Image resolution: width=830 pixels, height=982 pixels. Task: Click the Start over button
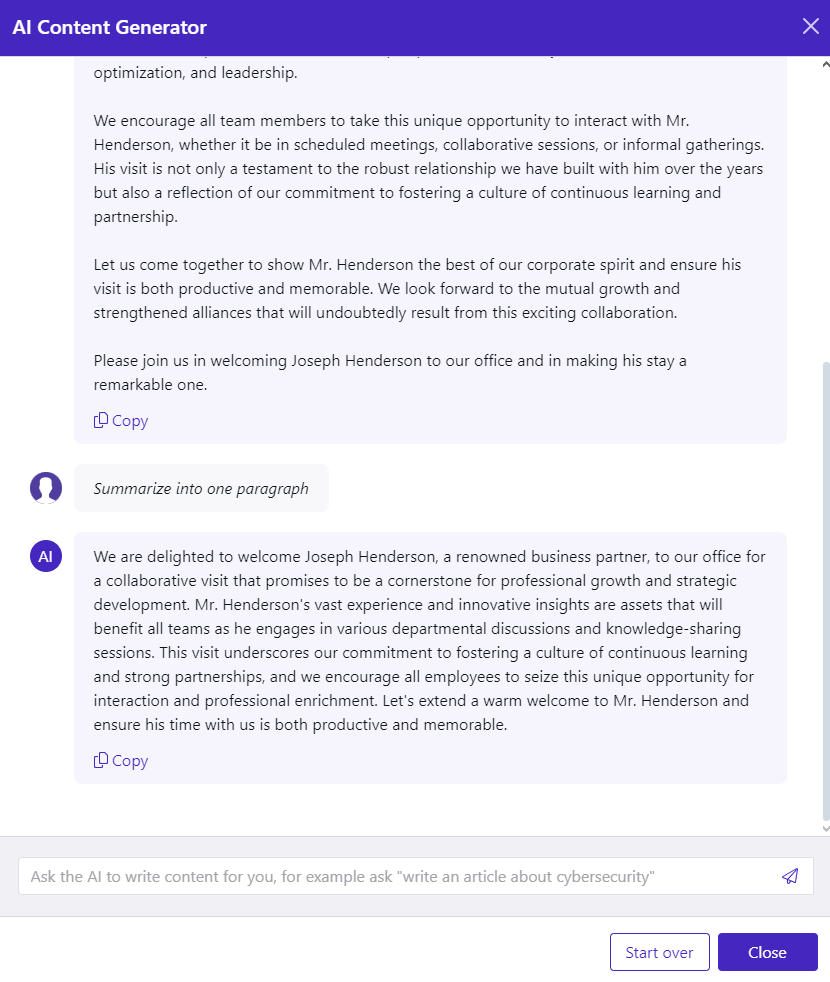(x=660, y=952)
